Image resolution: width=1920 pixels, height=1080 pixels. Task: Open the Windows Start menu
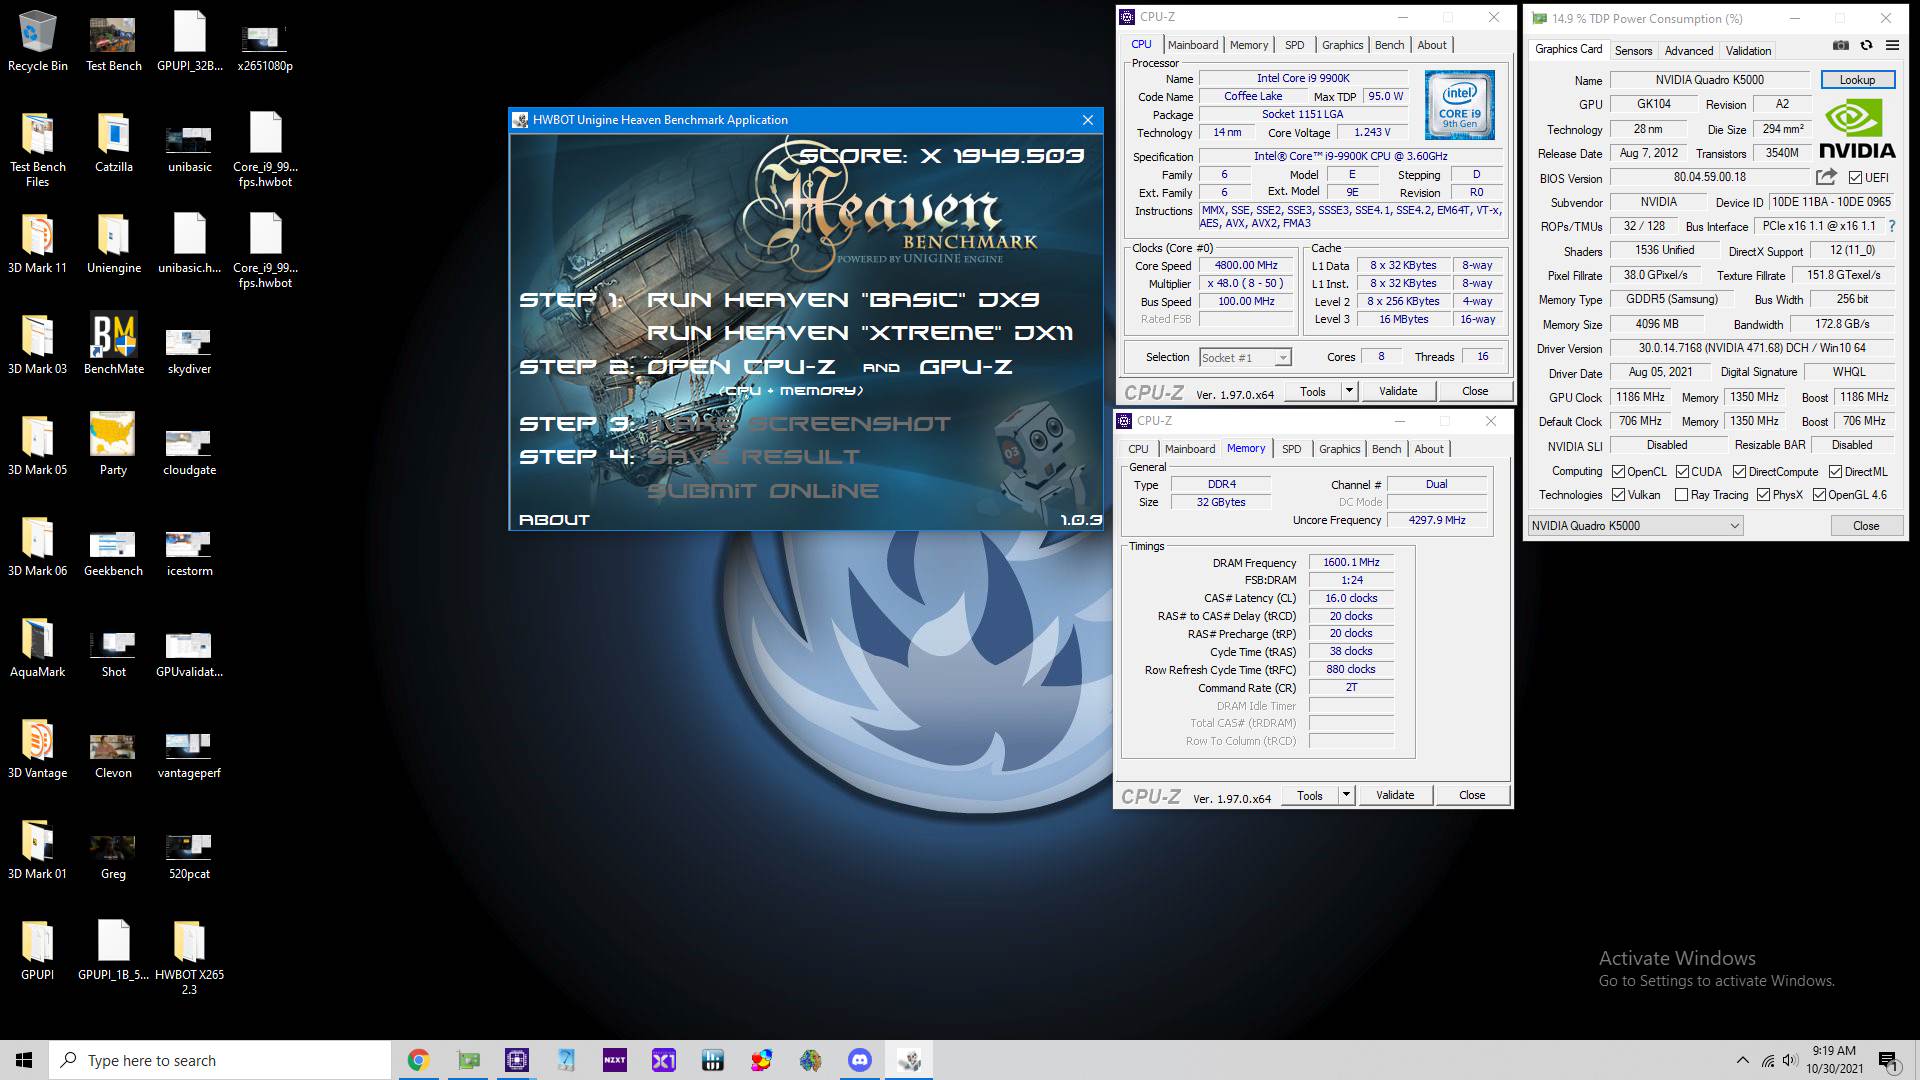[x=24, y=1060]
